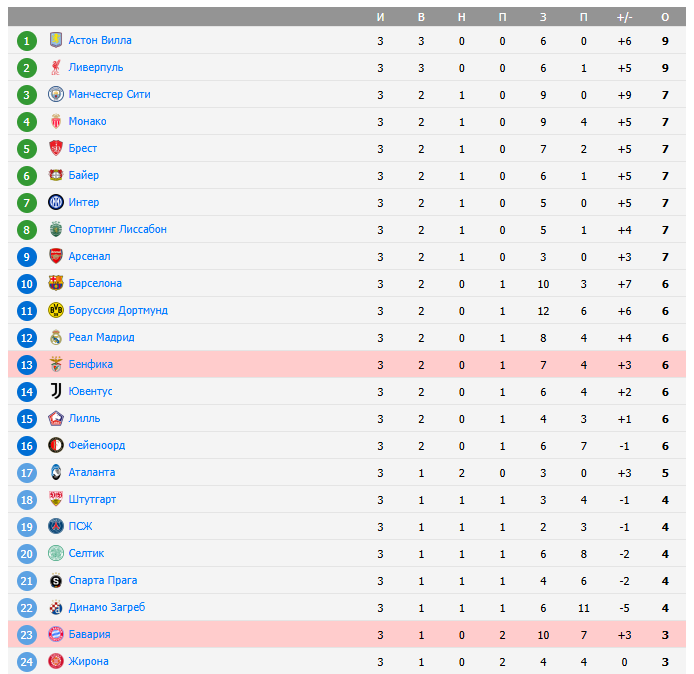This screenshot has width=694, height=674.
Task: Click the PSG club crest icon
Action: coord(56,526)
